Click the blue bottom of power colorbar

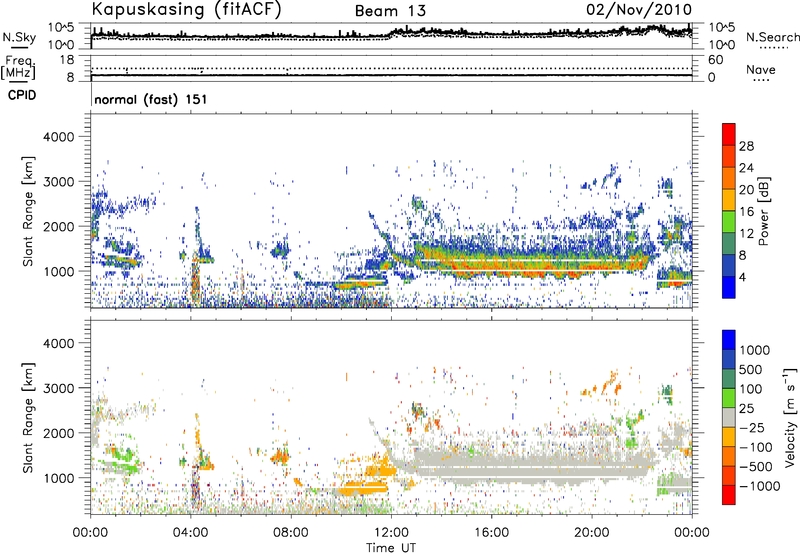click(x=729, y=288)
